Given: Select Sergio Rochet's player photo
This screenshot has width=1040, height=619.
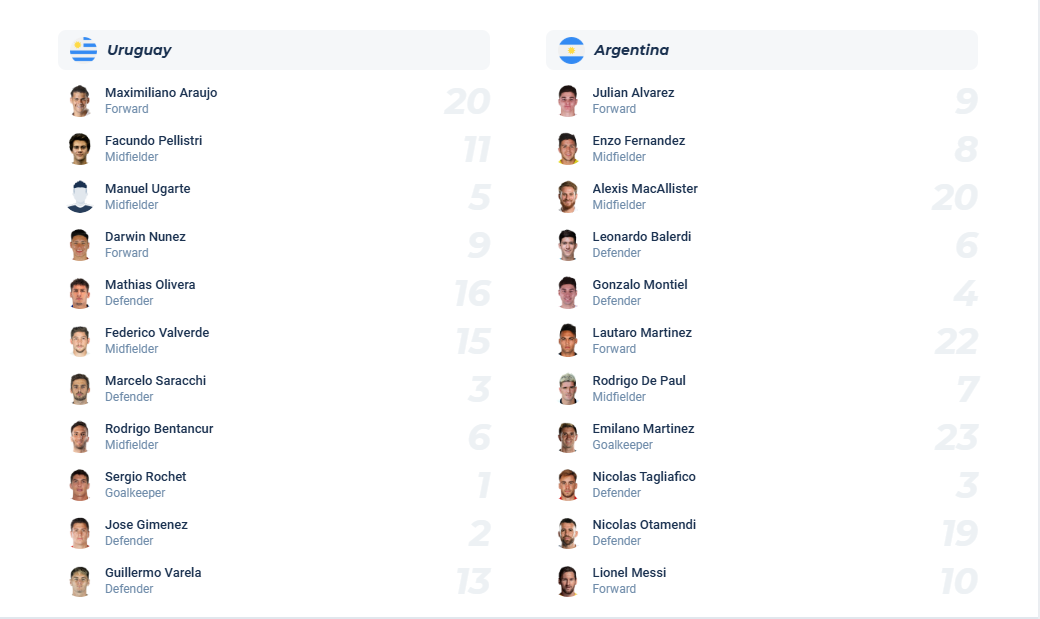Looking at the screenshot, I should click(x=80, y=484).
